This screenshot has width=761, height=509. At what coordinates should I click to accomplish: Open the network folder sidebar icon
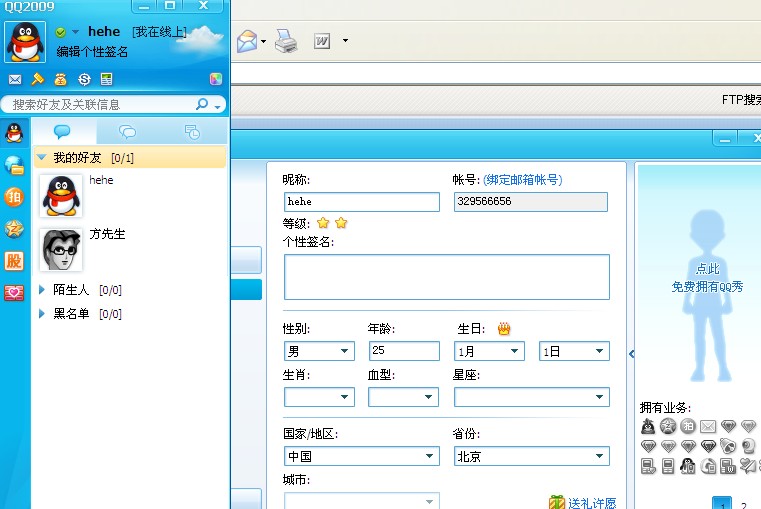14,165
